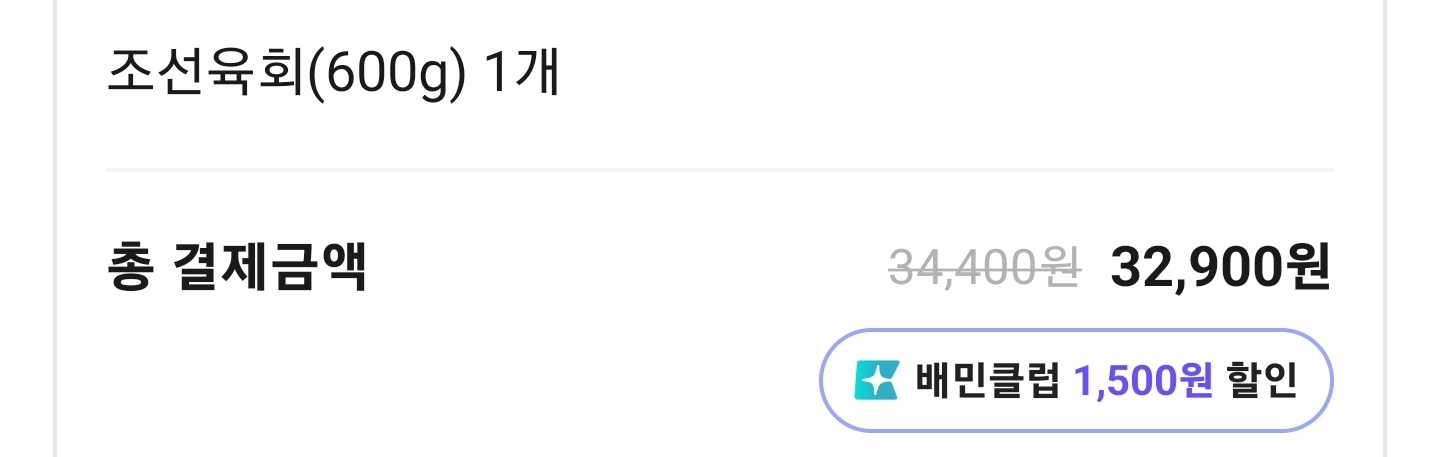Tap the rounded purple border of the discount badge
This screenshot has width=1440, height=457.
click(1077, 330)
